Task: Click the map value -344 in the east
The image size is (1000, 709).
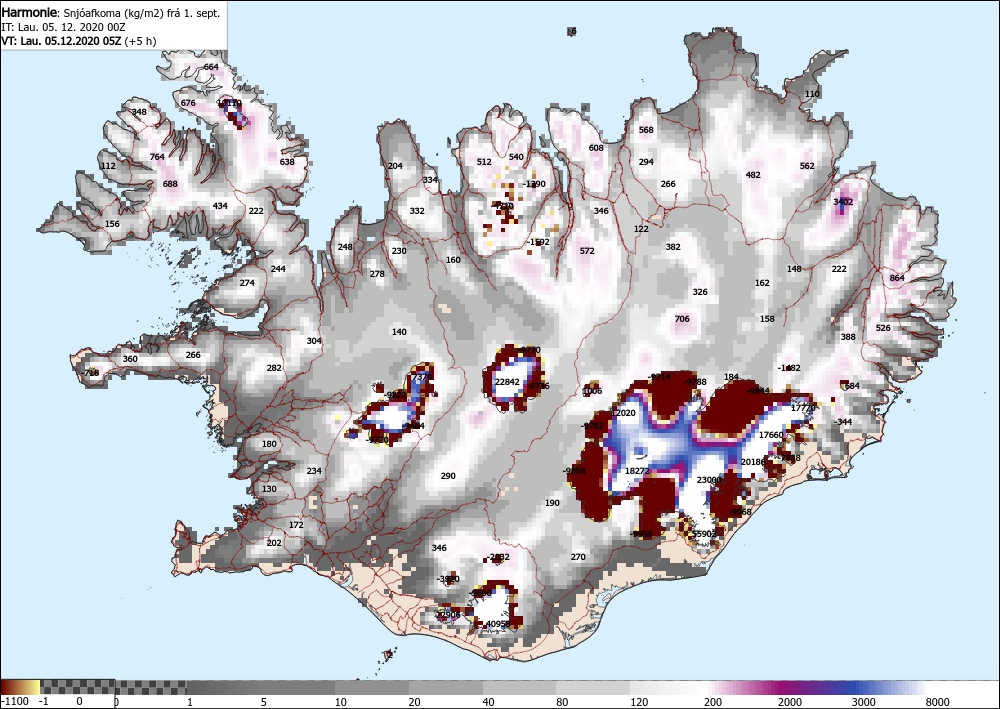Action: [x=843, y=422]
